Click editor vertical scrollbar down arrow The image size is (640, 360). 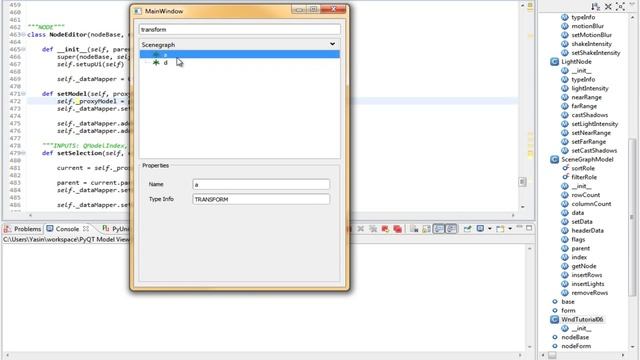(522, 207)
